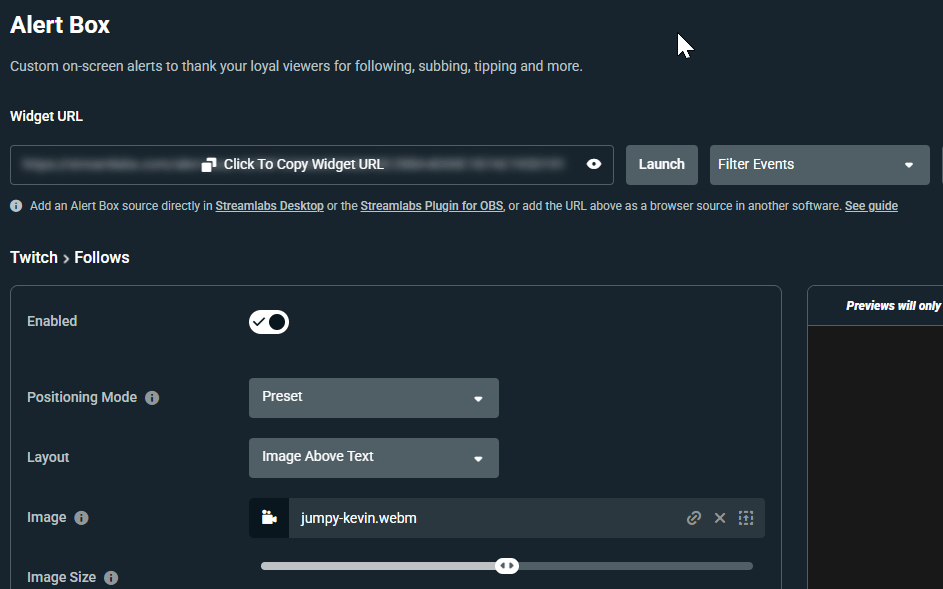Click the Alert Box heading
The height and width of the screenshot is (589, 943).
(x=60, y=25)
